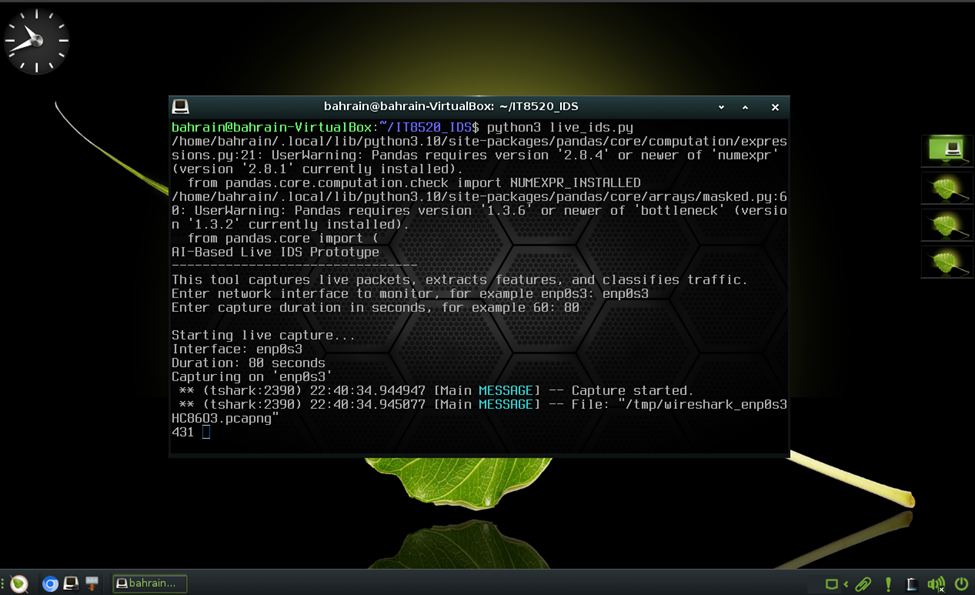This screenshot has width=975, height=595.
Task: Click the exclamation notification tray icon
Action: (888, 584)
